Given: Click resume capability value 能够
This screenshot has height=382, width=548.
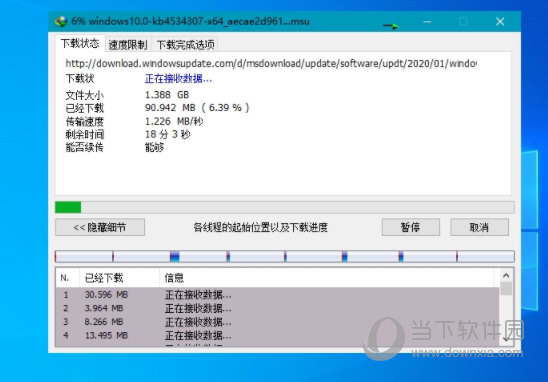Looking at the screenshot, I should (x=154, y=147).
